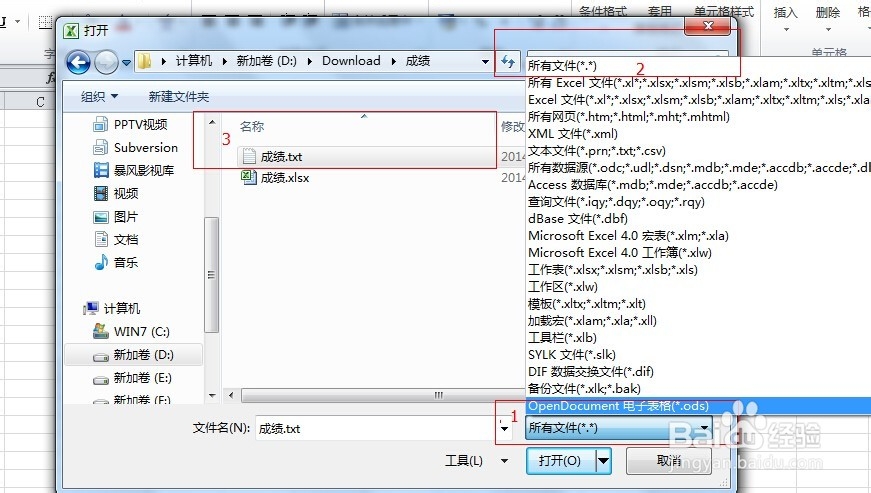Select 计算机 node in navigation pane
The height and width of the screenshot is (493, 871).
pyautogui.click(x=112, y=308)
